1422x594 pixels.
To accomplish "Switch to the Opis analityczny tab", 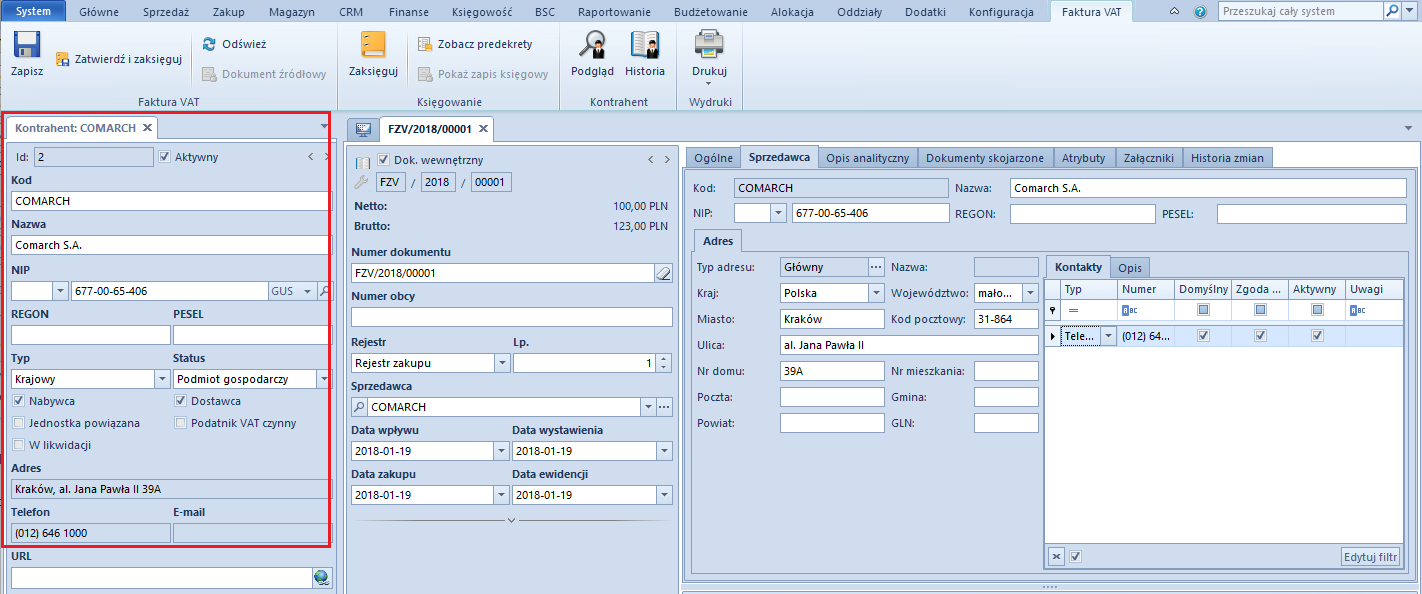I will coord(867,158).
